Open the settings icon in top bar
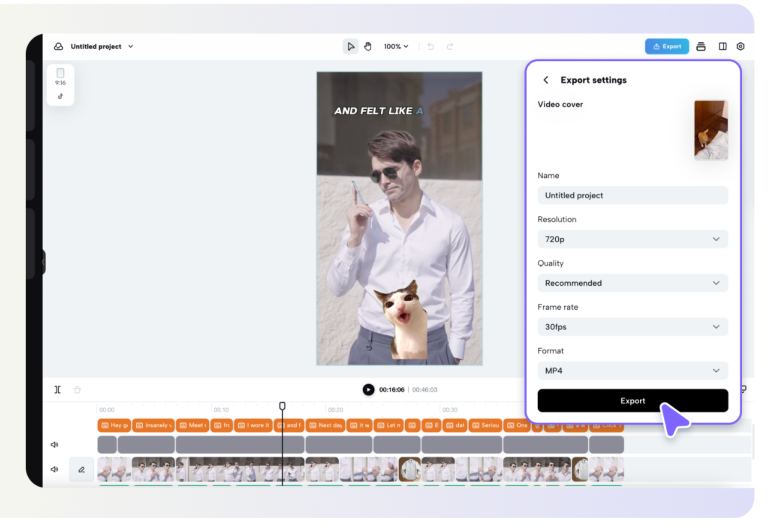768x529 pixels. 741,47
